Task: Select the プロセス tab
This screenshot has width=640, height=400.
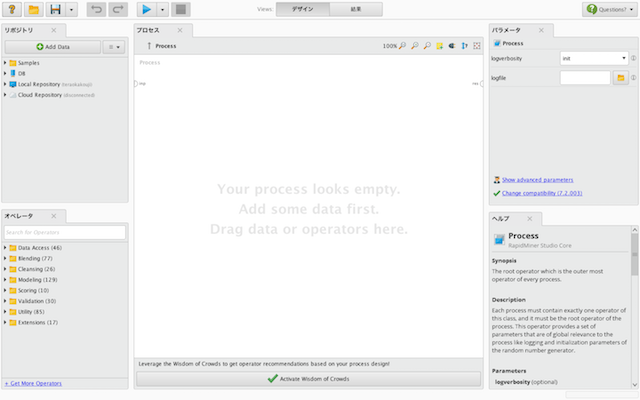Action: point(148,30)
